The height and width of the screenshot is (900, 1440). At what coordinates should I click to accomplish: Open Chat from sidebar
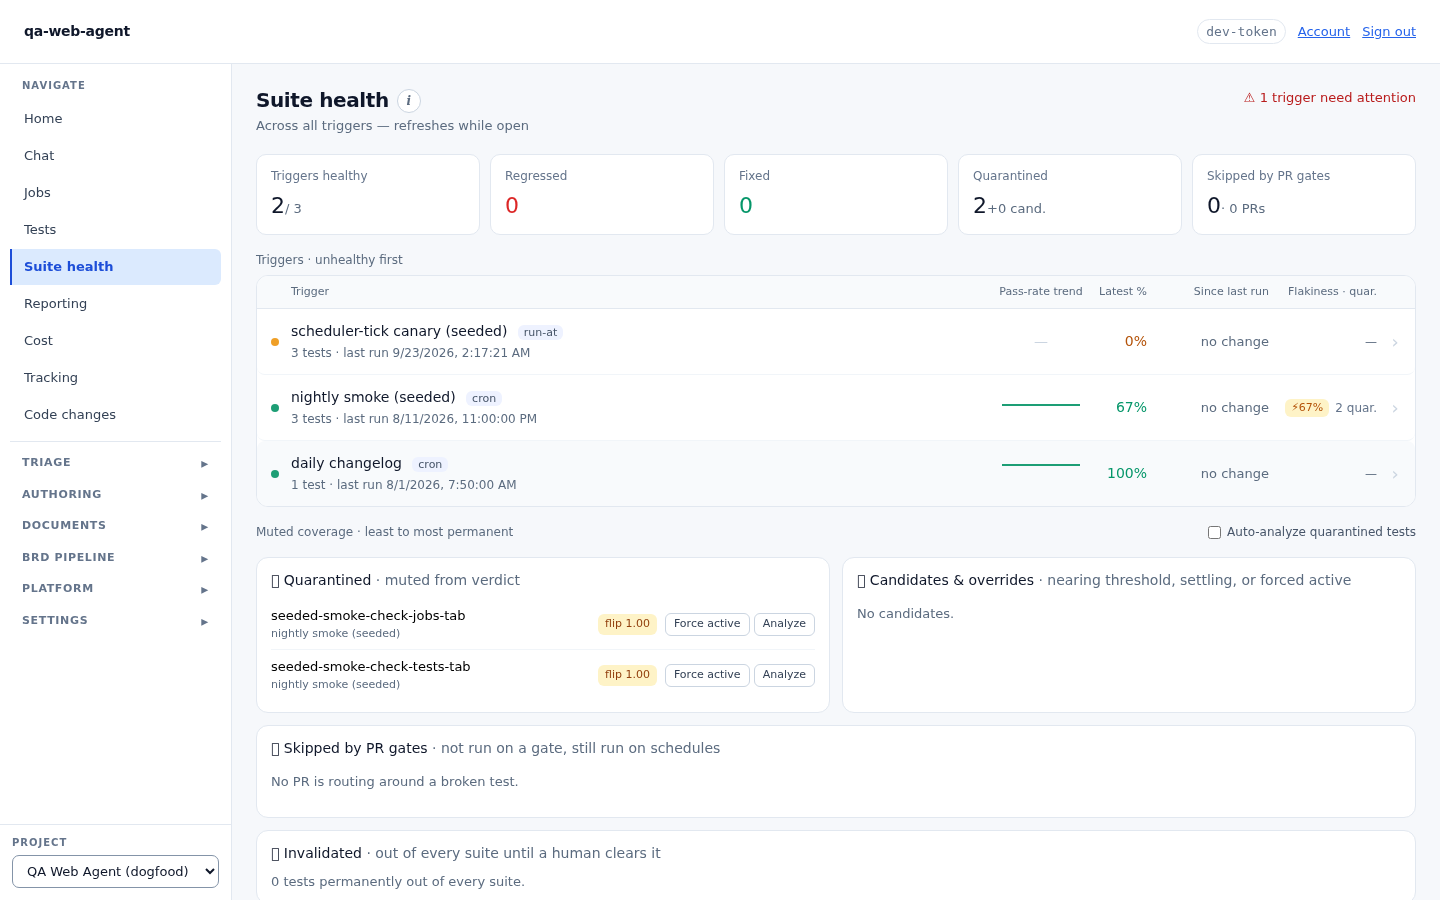tap(115, 156)
